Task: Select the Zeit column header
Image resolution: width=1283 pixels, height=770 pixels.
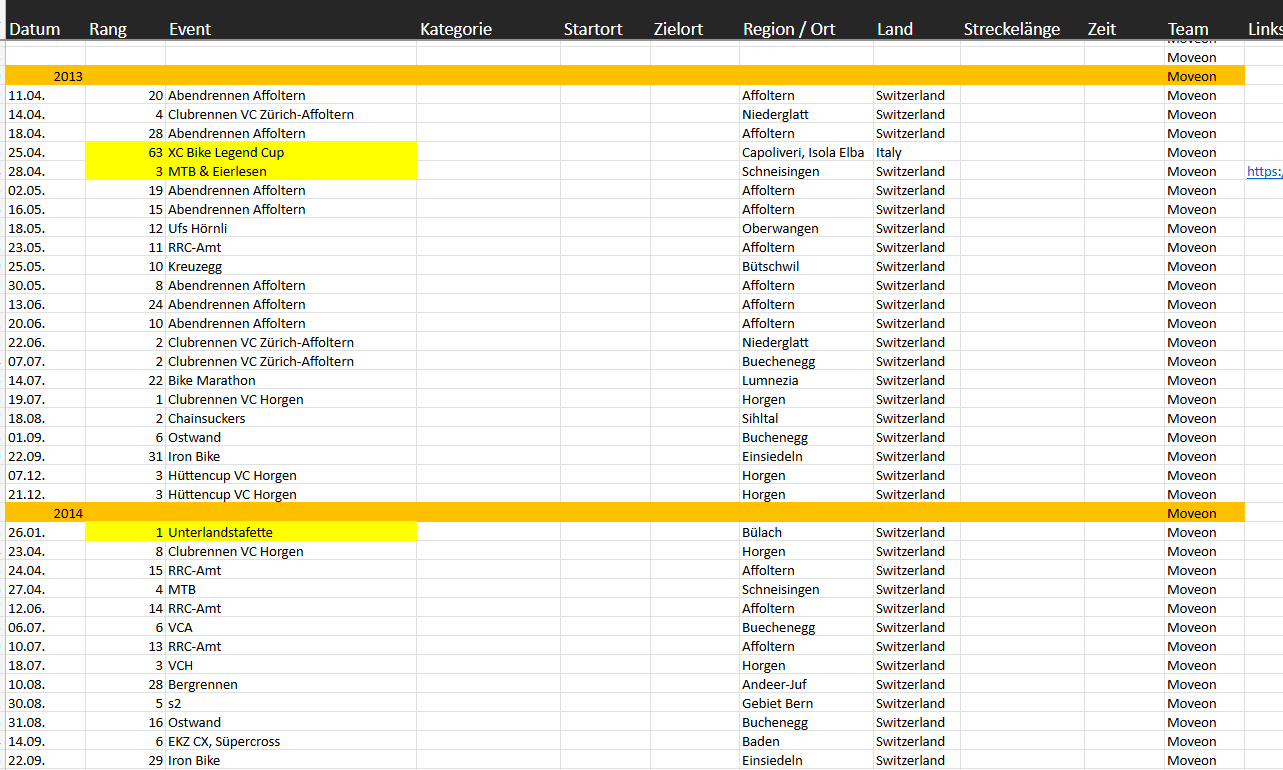Action: (x=1102, y=29)
